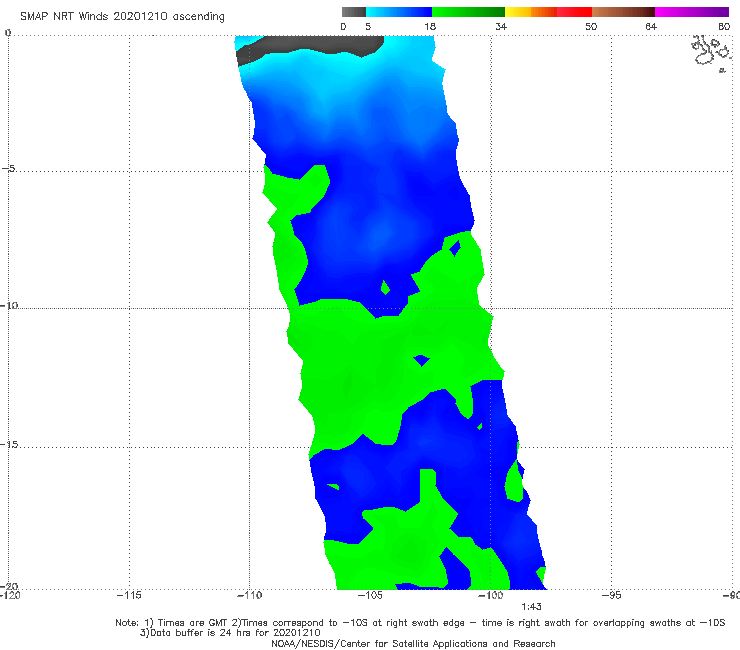This screenshot has width=740, height=650.
Task: Click the longitude label "-95"
Action: pos(612,595)
